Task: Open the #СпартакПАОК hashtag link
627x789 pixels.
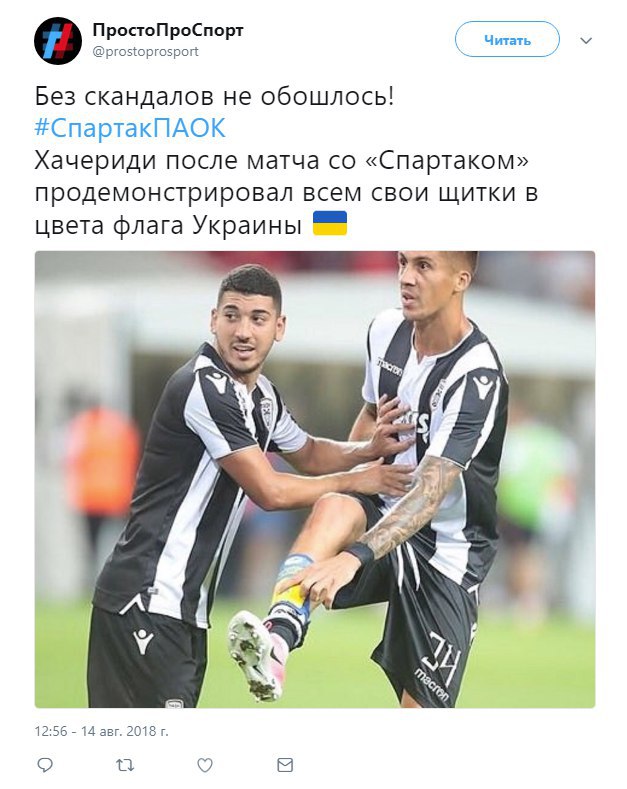Action: pos(130,128)
